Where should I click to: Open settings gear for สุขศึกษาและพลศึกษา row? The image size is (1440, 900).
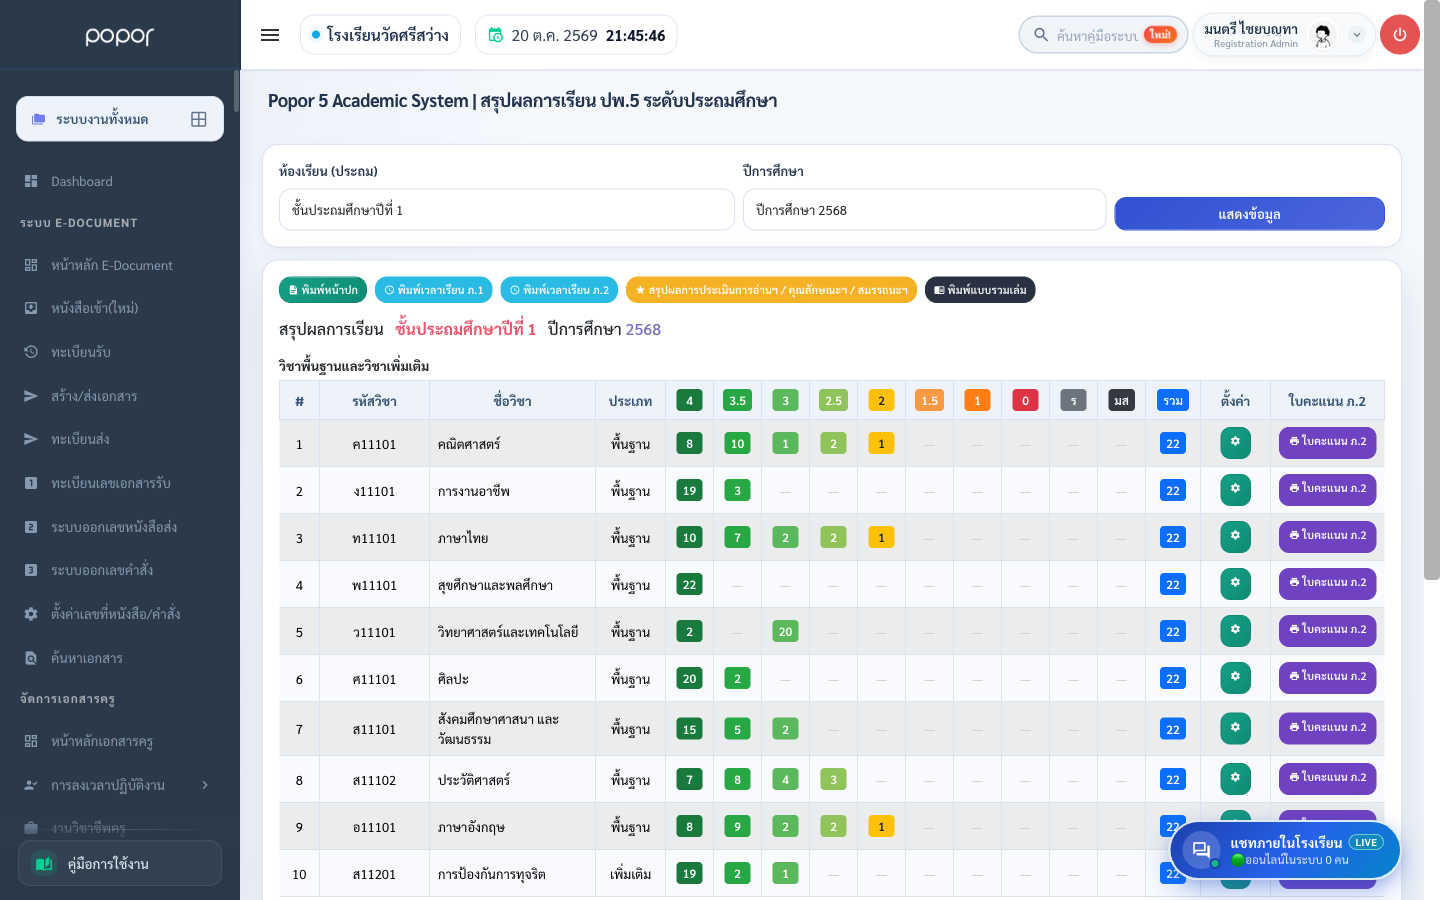click(1235, 584)
